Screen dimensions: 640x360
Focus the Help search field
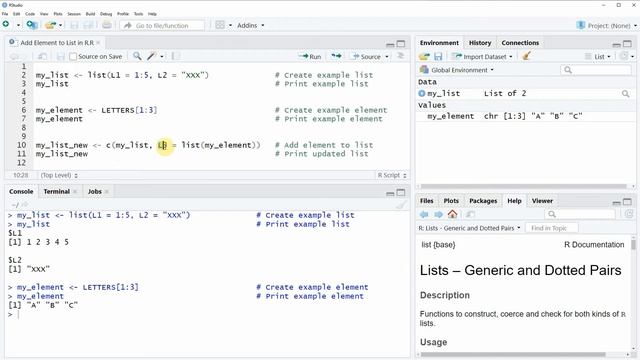pyautogui.click(x=580, y=214)
